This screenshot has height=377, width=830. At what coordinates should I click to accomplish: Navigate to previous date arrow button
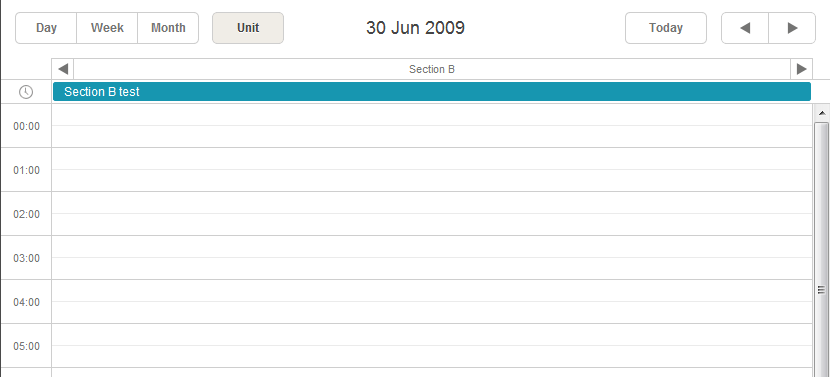point(745,28)
